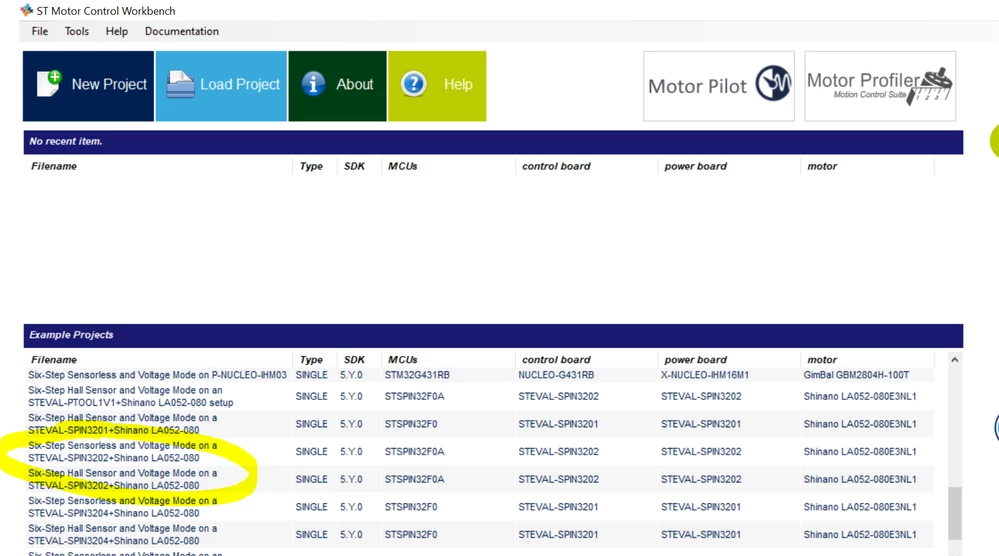Click the About info icon

[x=313, y=83]
